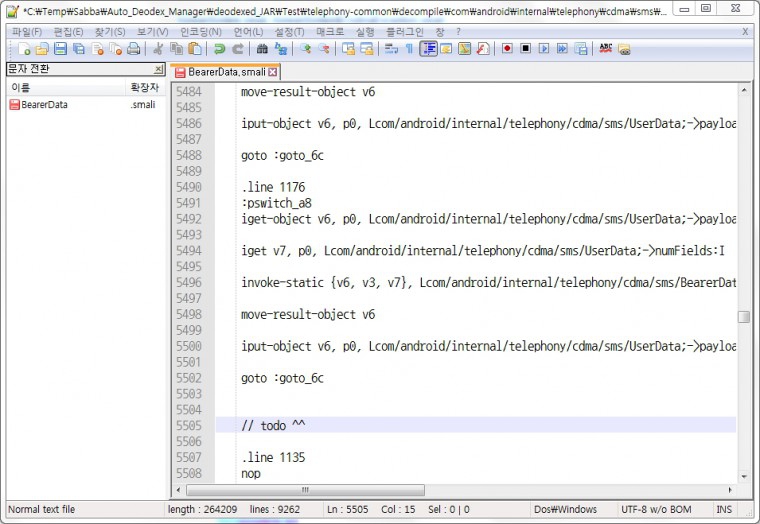This screenshot has height=524, width=760.
Task: Click the vertical scrollbar up arrow
Action: [x=744, y=90]
